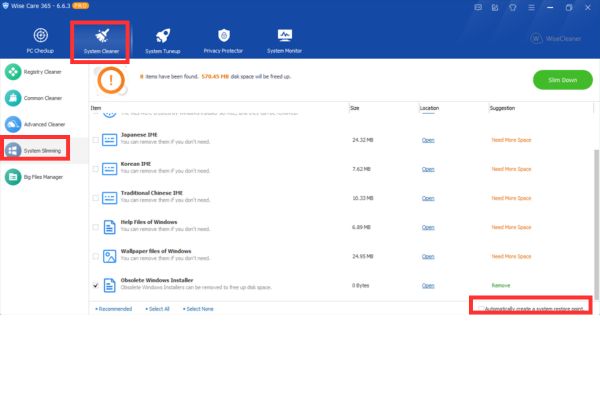Select Common Cleaner in the sidebar
The image size is (600, 400).
[x=33, y=98]
